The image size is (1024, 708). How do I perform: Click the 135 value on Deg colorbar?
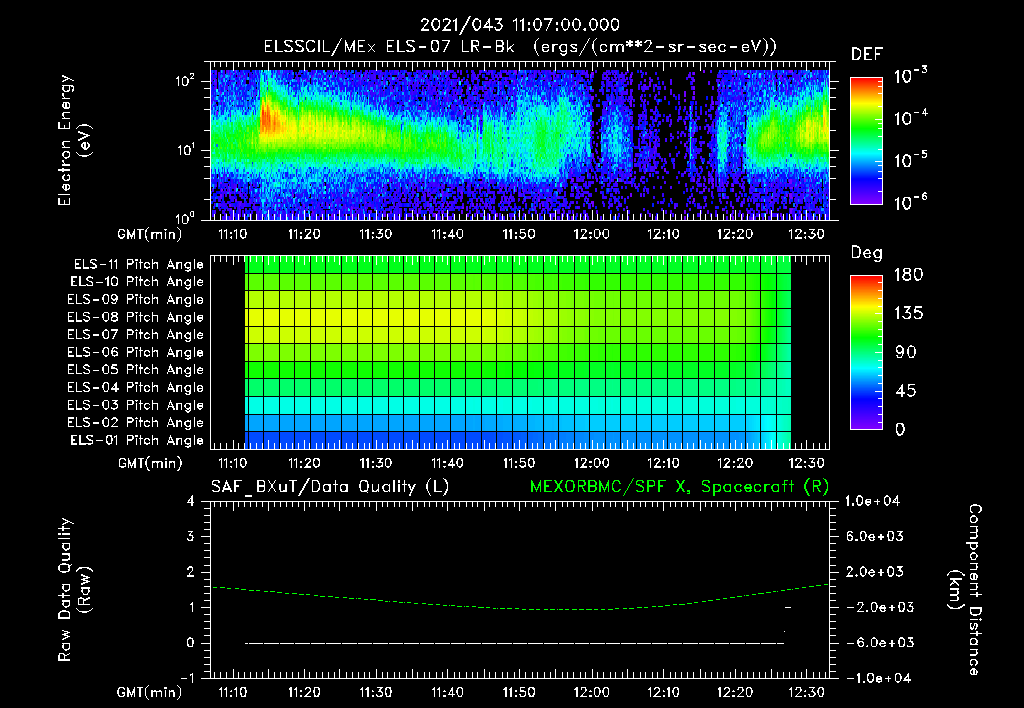point(908,314)
